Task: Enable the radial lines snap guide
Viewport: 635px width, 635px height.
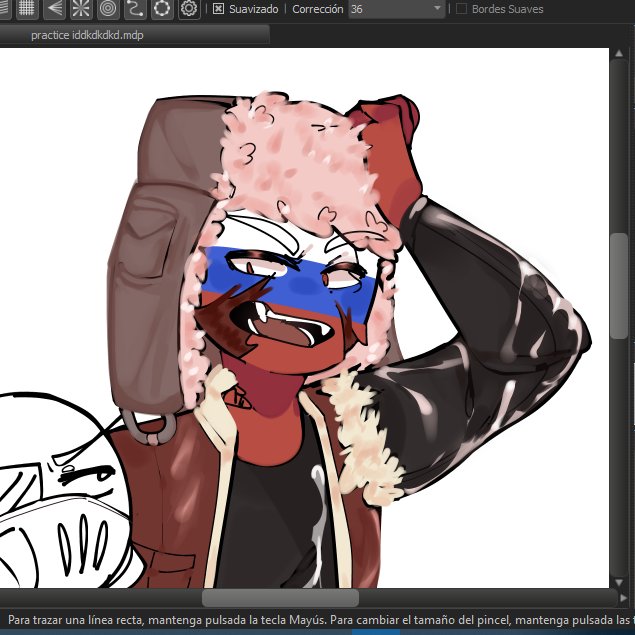Action: [81, 9]
